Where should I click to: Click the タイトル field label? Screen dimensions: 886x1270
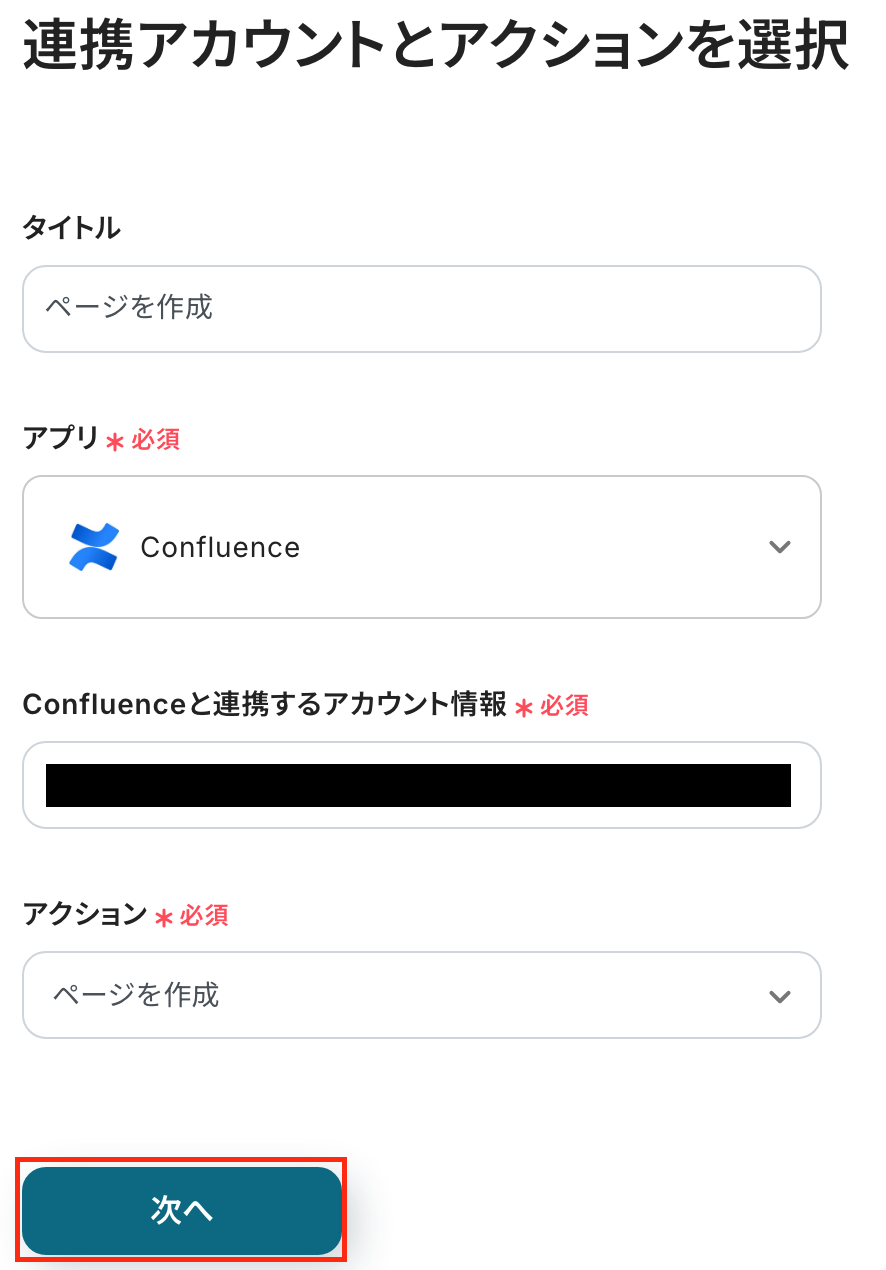[x=71, y=228]
